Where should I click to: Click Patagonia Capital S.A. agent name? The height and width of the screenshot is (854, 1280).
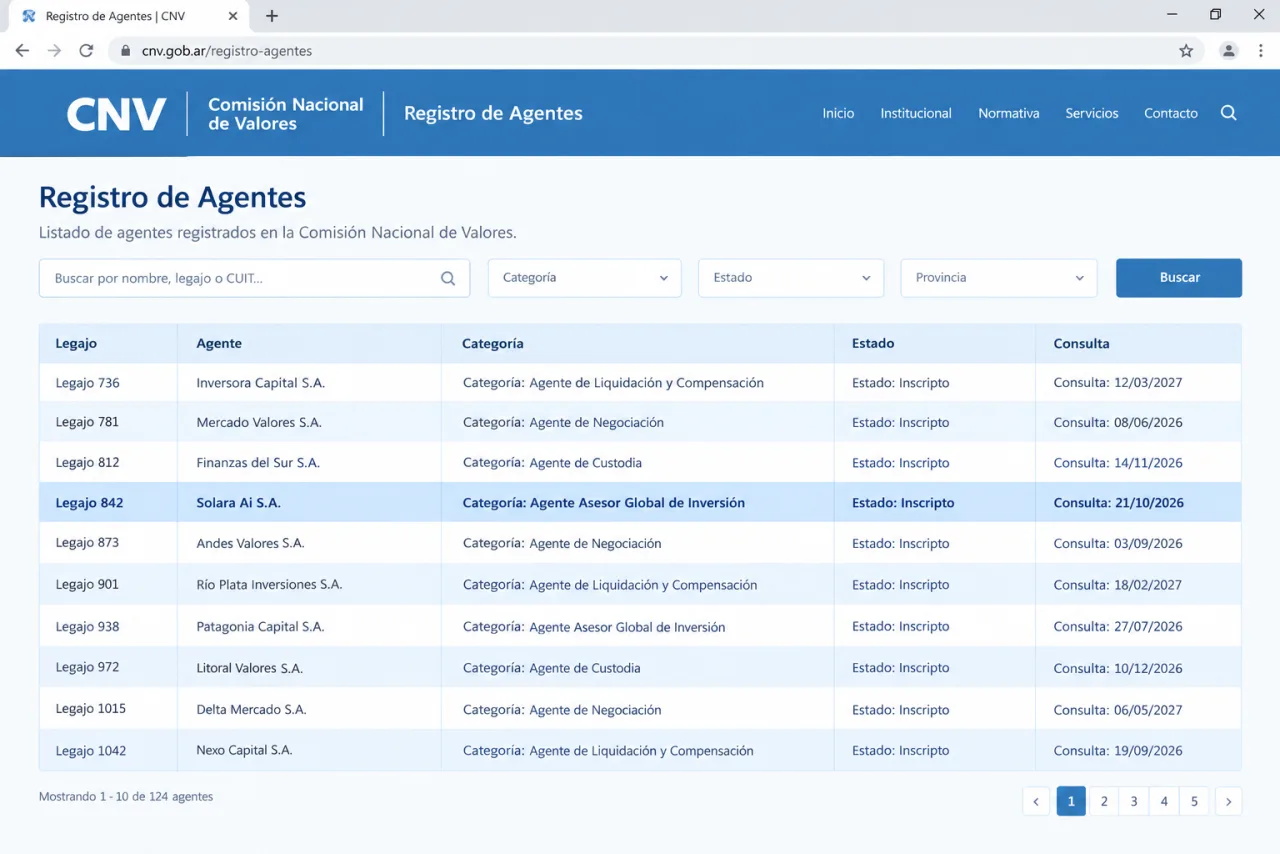[x=260, y=627]
